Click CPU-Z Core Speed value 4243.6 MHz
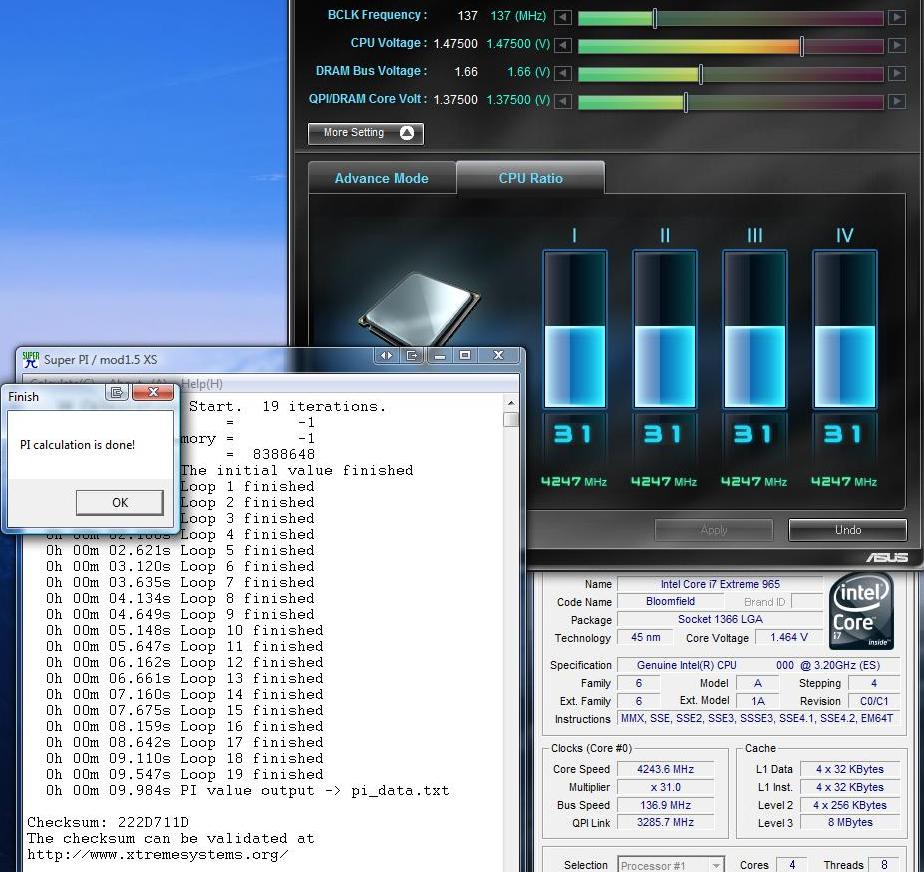 tap(665, 769)
